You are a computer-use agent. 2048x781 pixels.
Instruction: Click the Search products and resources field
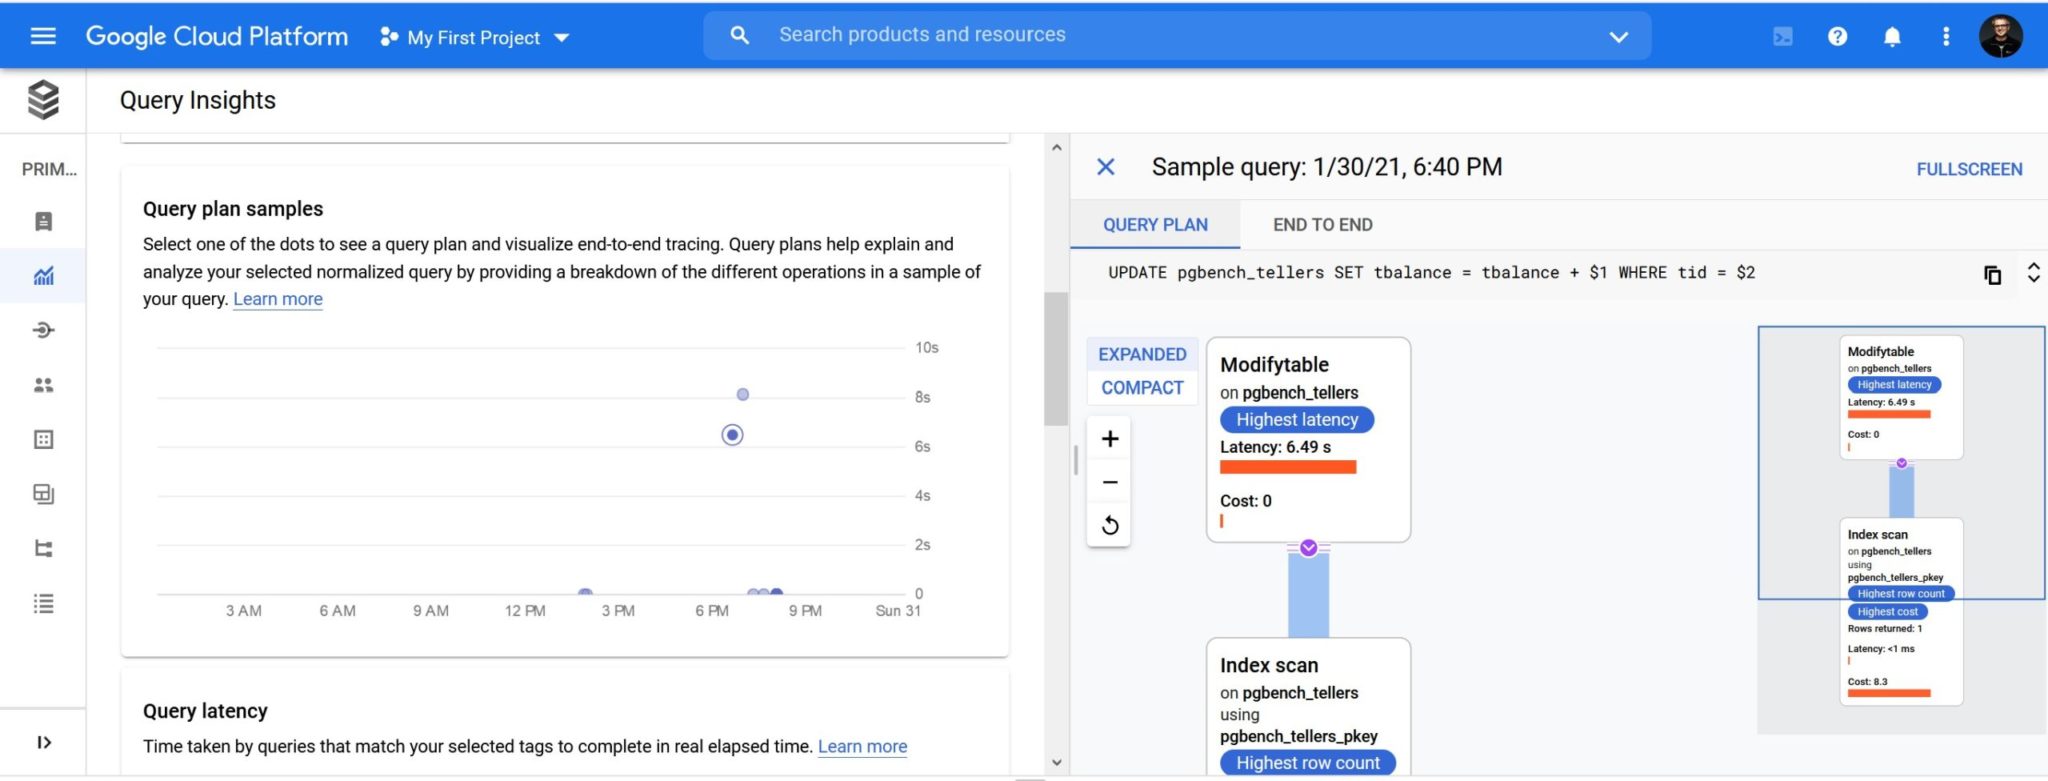(x=1177, y=35)
